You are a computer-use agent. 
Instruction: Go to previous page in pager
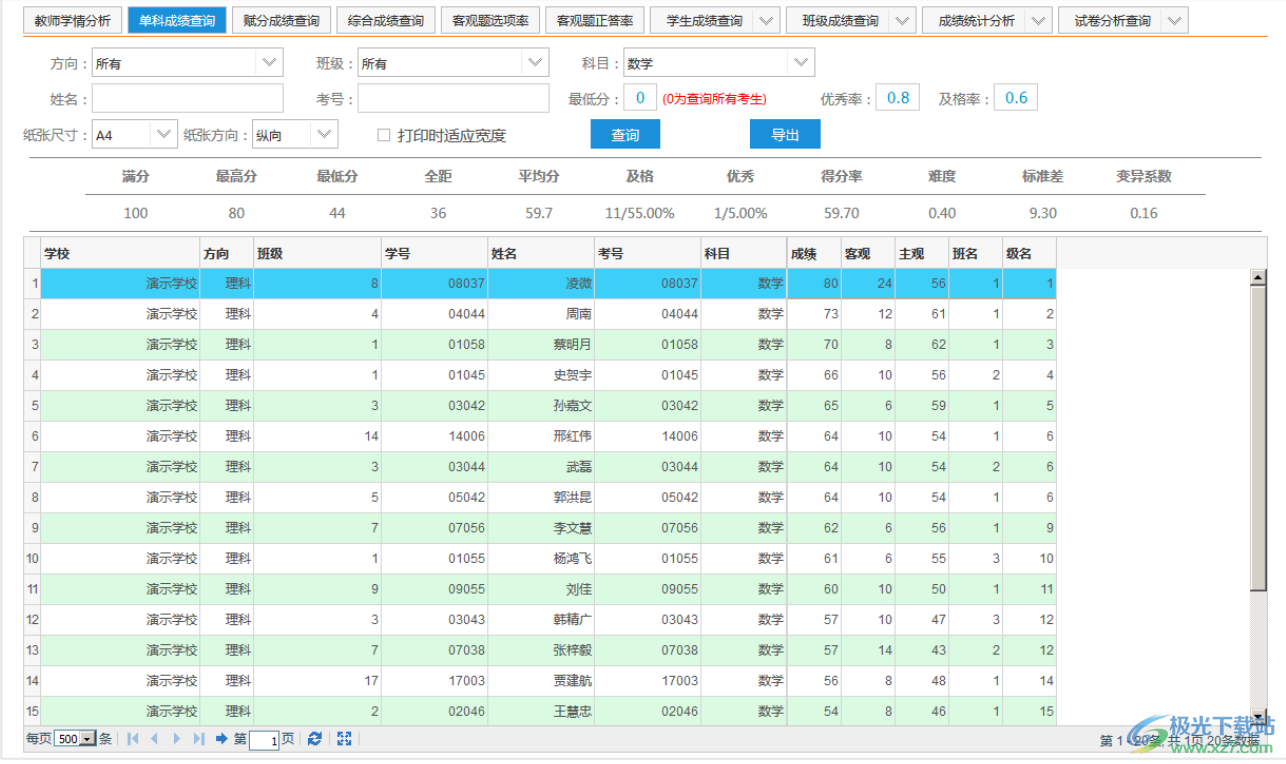[154, 739]
